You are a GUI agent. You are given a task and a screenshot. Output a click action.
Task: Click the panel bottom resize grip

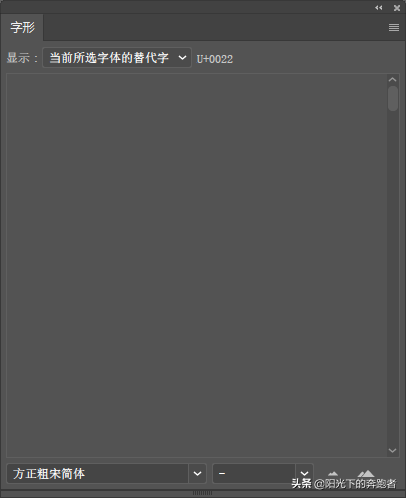coord(202,493)
